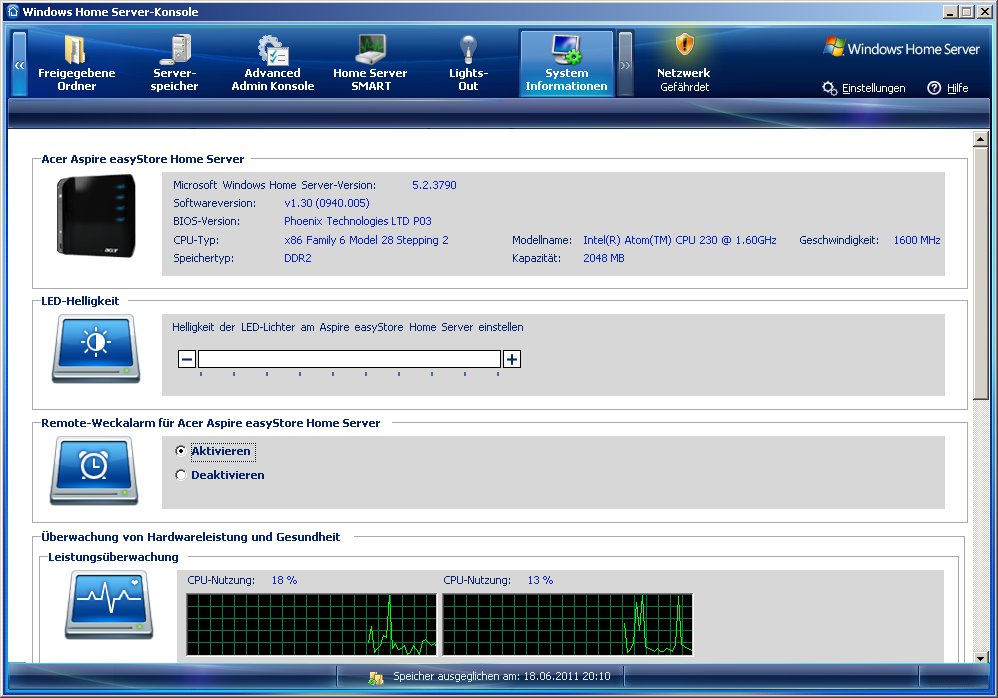The image size is (998, 698).
Task: Click the Hilfe question mark icon
Action: [934, 88]
